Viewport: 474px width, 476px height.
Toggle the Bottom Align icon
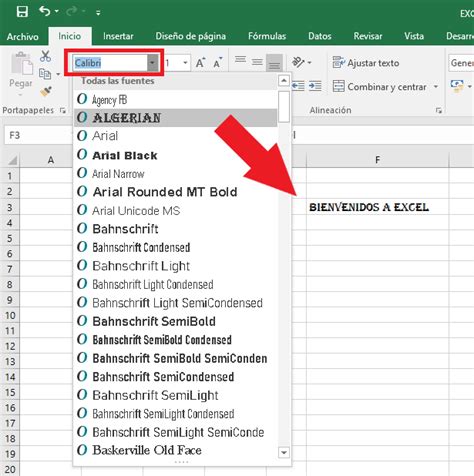click(x=274, y=62)
